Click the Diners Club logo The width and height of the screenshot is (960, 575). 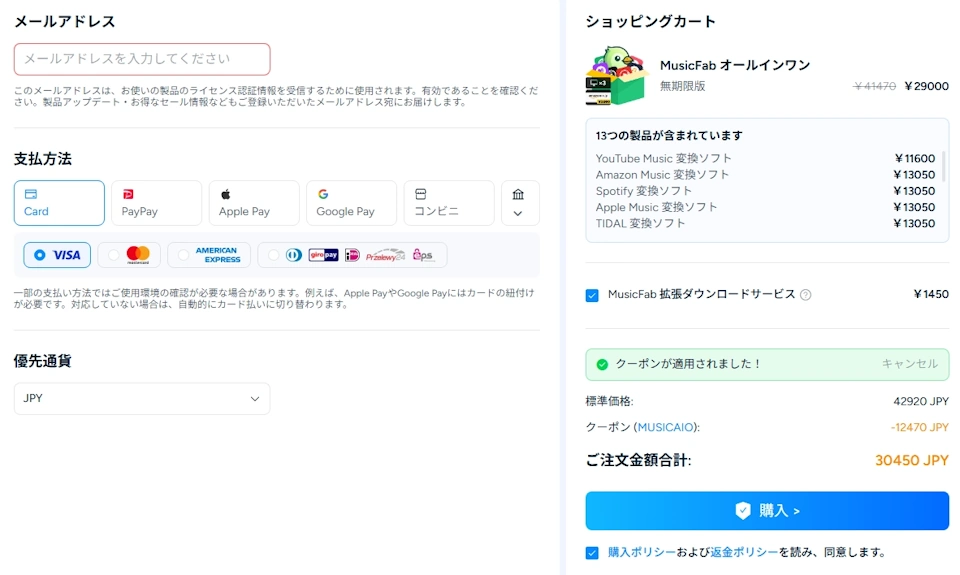(294, 255)
